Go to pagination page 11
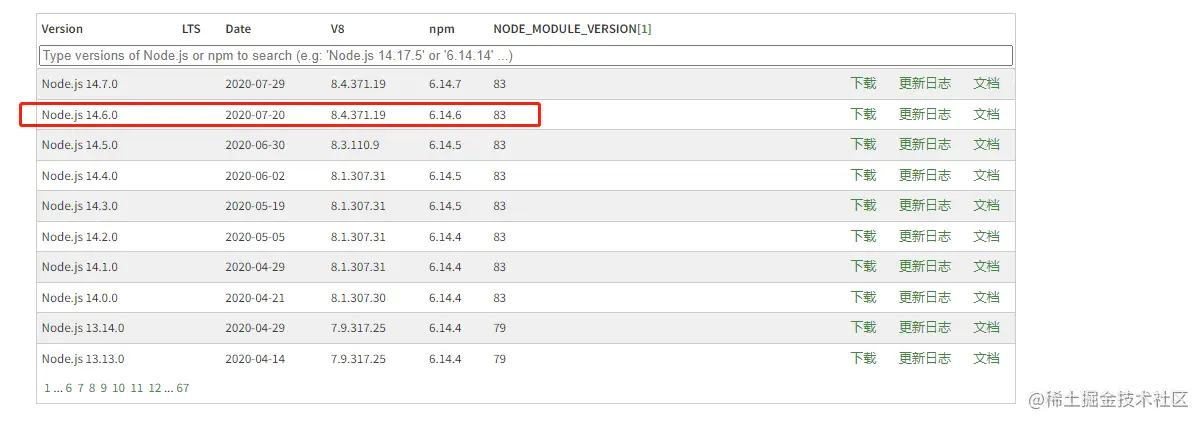Viewport: 1204px width, 425px height. click(137, 388)
